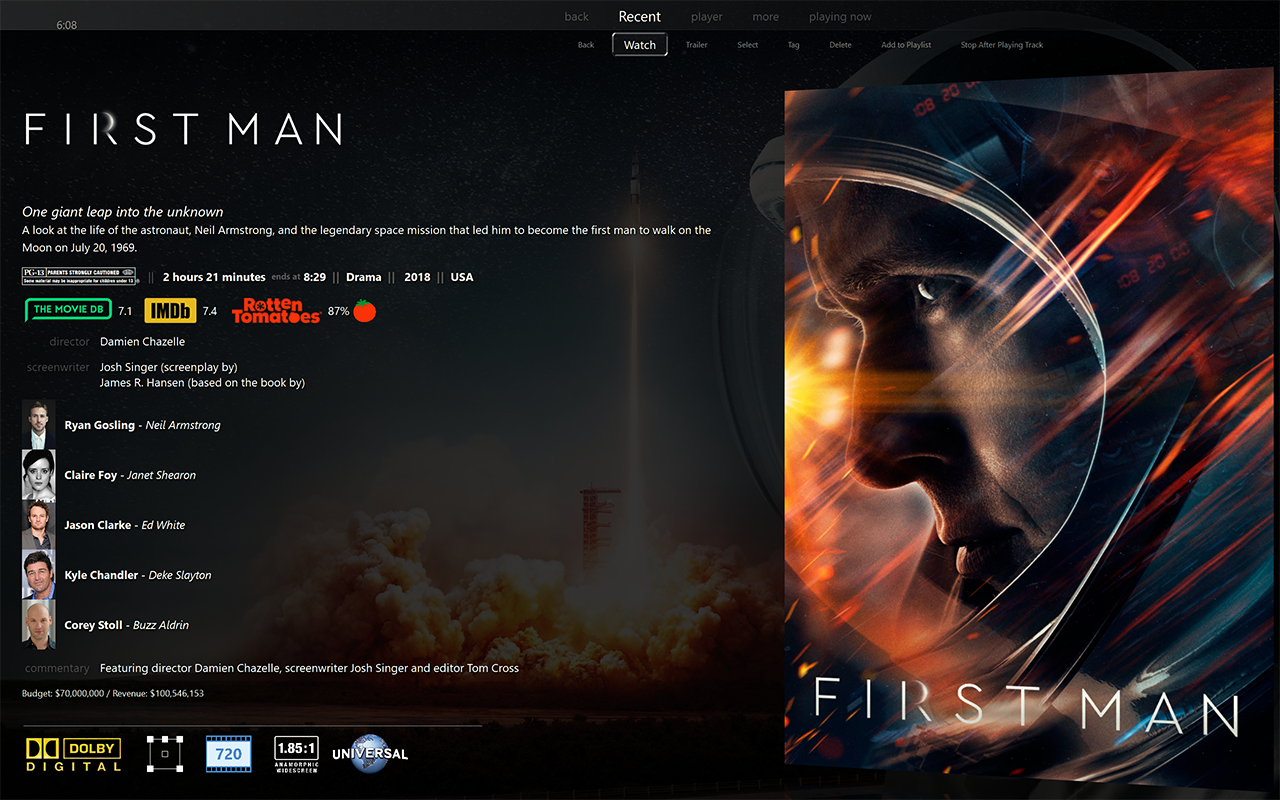Click director name Damien Chazelle

[142, 342]
